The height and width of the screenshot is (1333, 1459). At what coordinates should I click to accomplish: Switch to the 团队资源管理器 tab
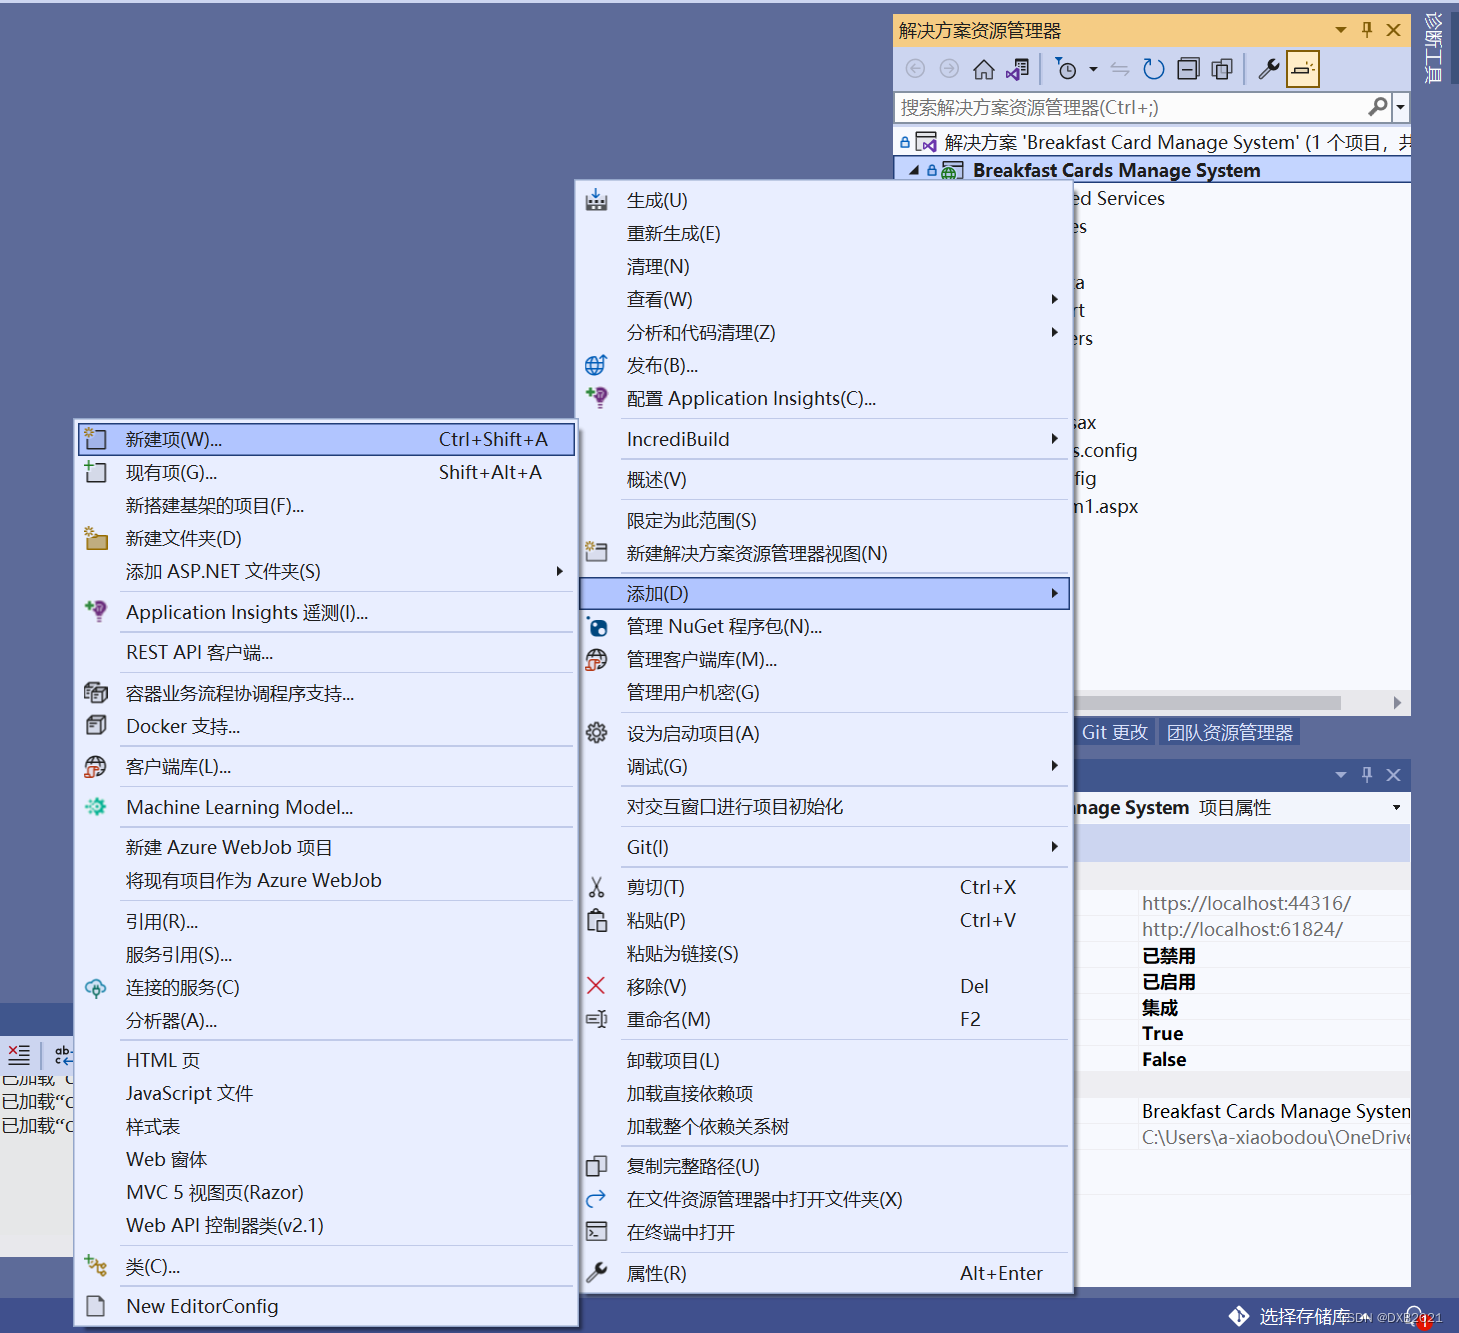1229,732
